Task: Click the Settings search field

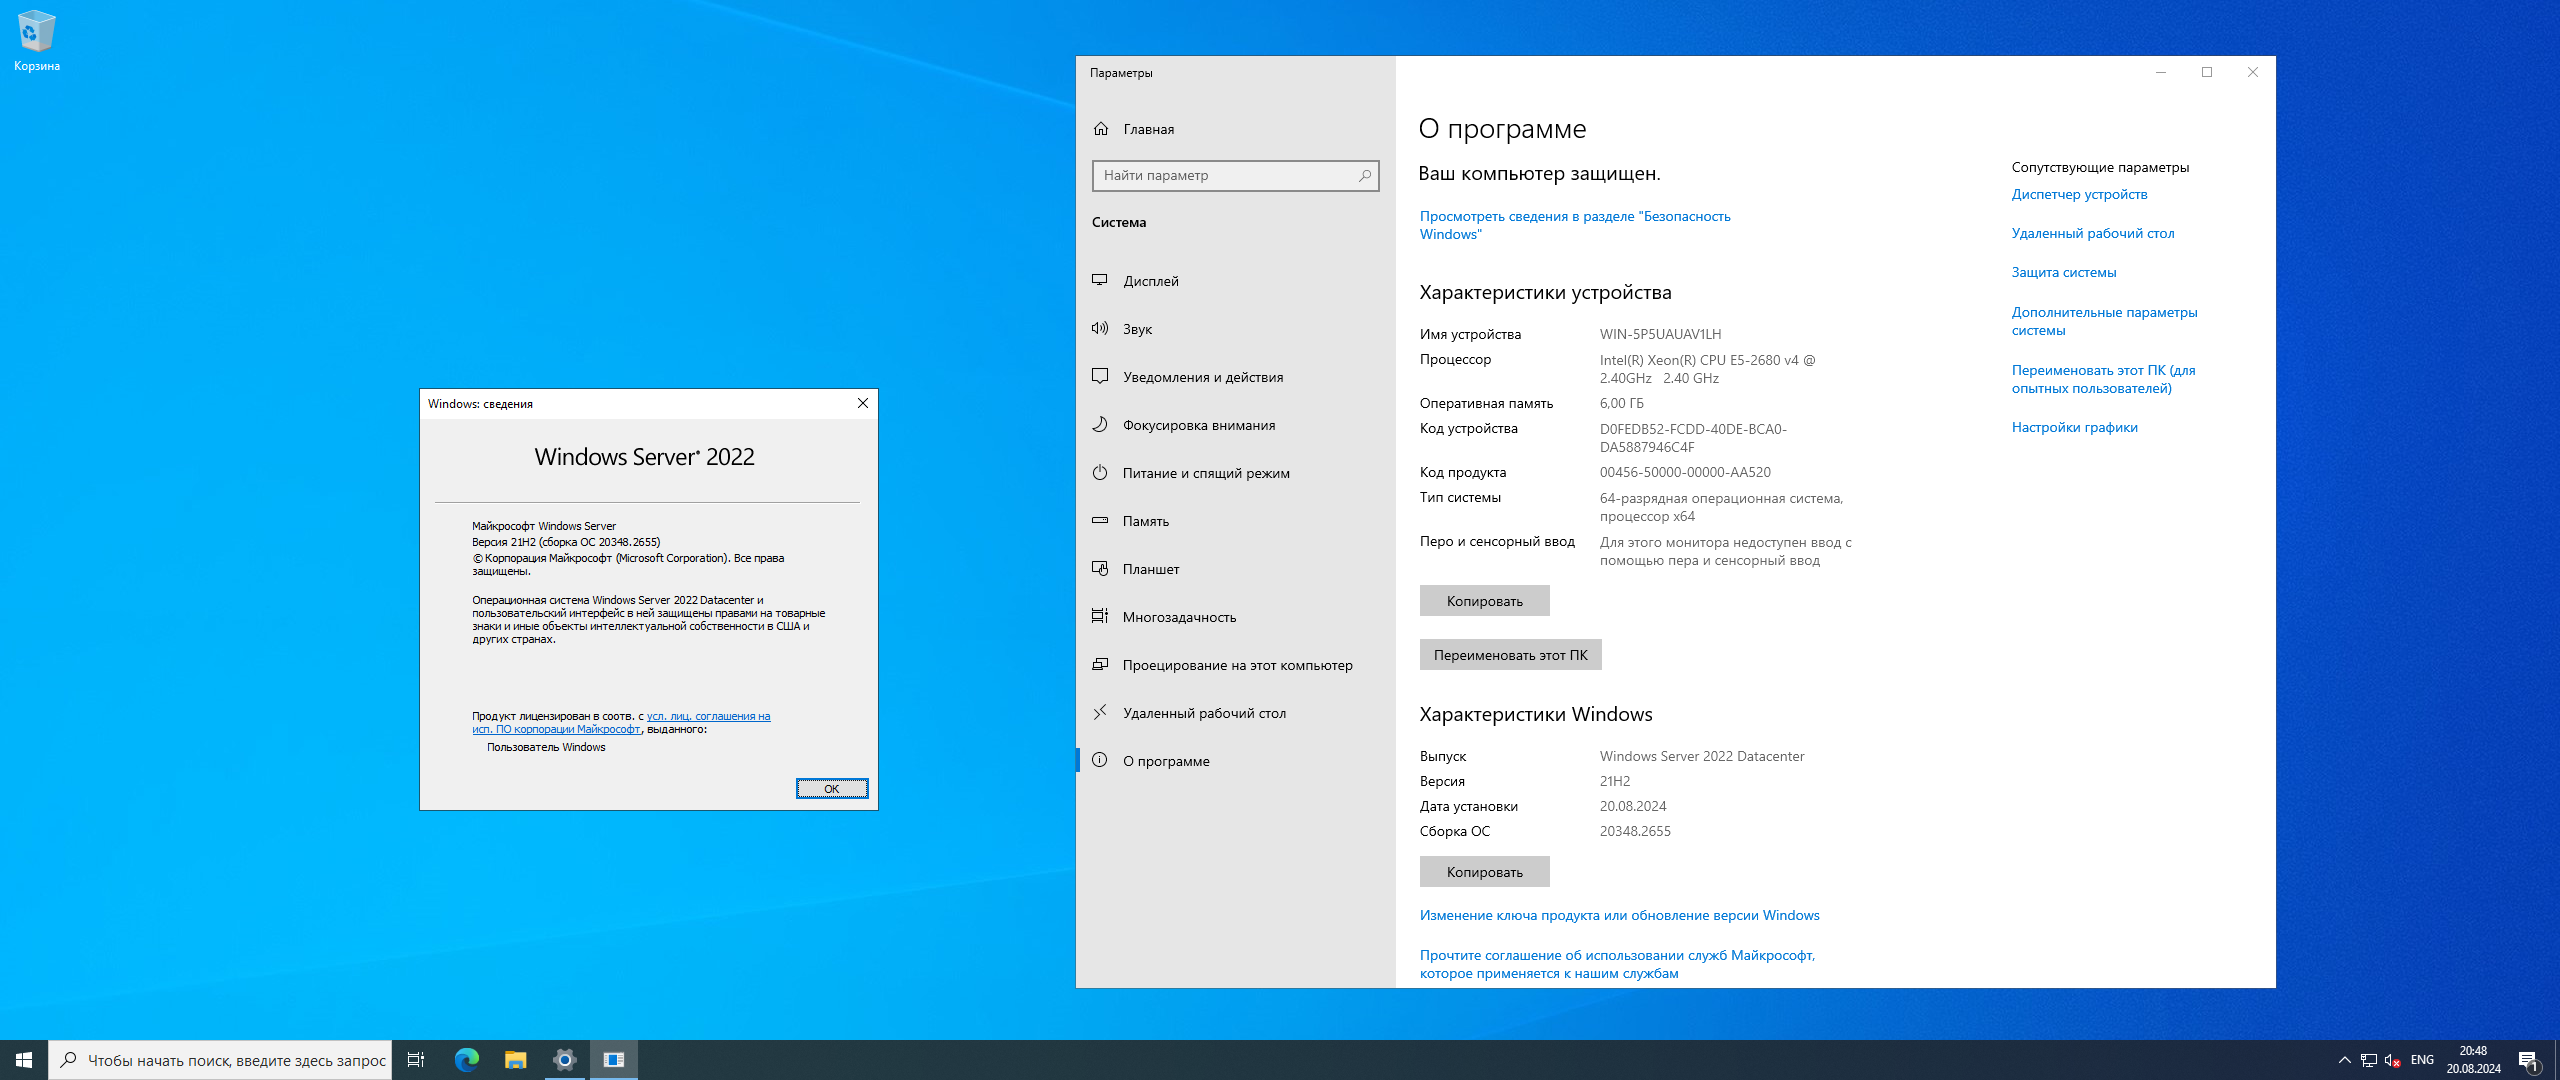Action: (x=1226, y=175)
